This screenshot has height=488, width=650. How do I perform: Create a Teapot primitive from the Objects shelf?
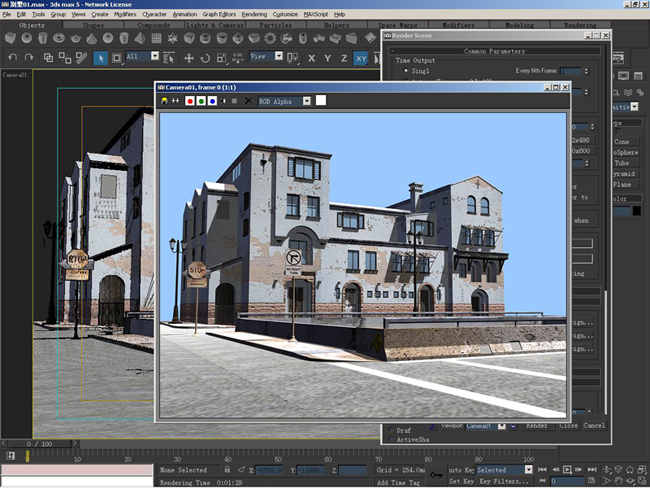[x=75, y=39]
